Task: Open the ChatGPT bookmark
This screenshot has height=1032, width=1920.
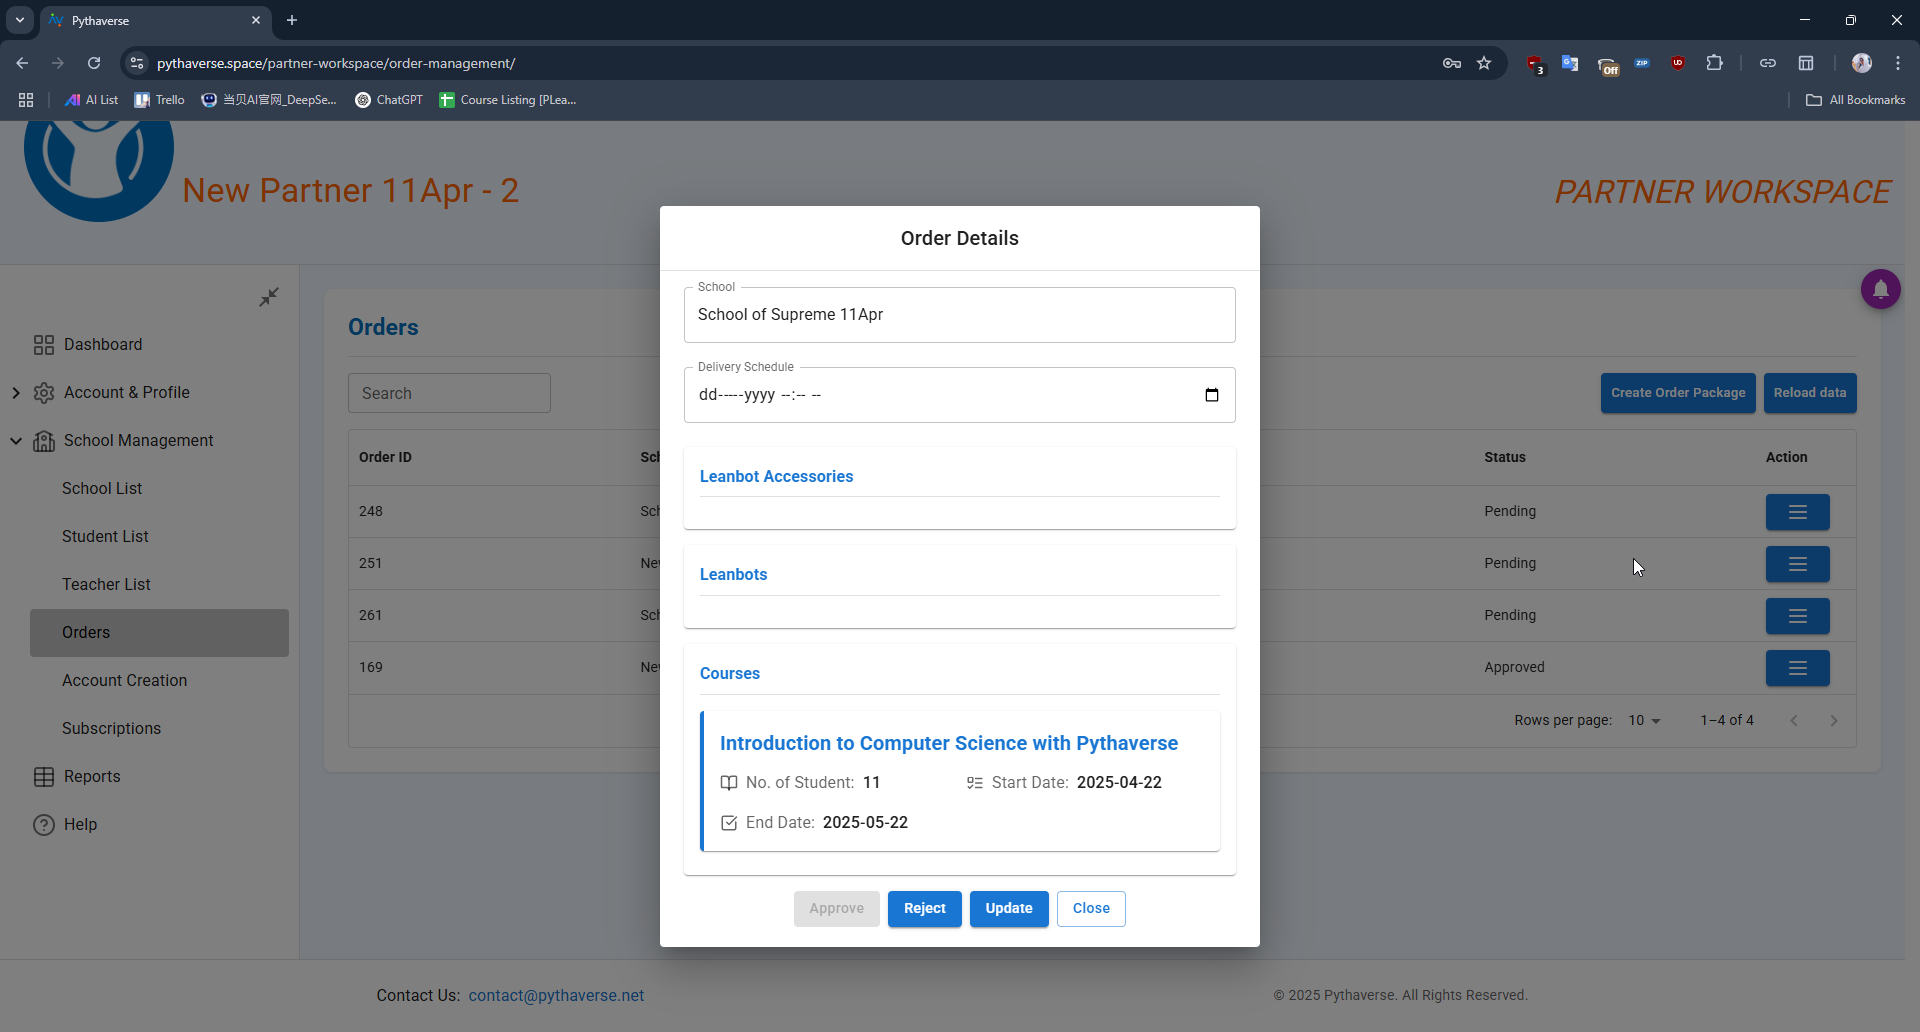Action: click(389, 100)
